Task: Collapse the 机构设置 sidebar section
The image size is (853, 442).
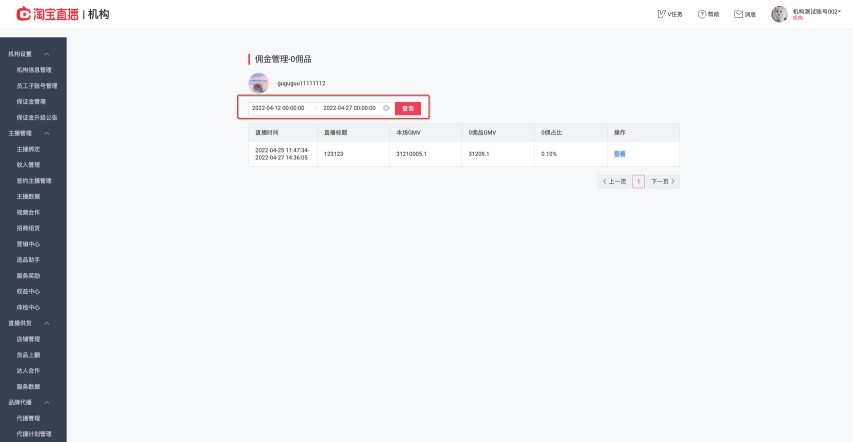Action: pyautogui.click(x=47, y=54)
